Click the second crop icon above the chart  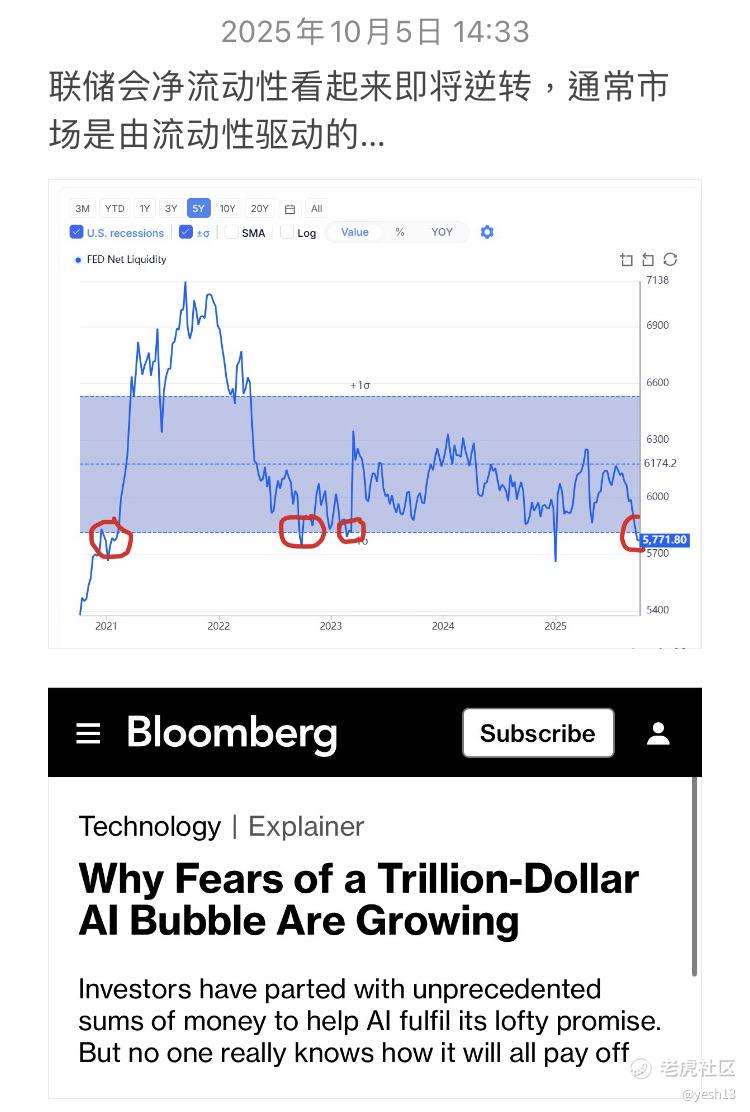(648, 260)
